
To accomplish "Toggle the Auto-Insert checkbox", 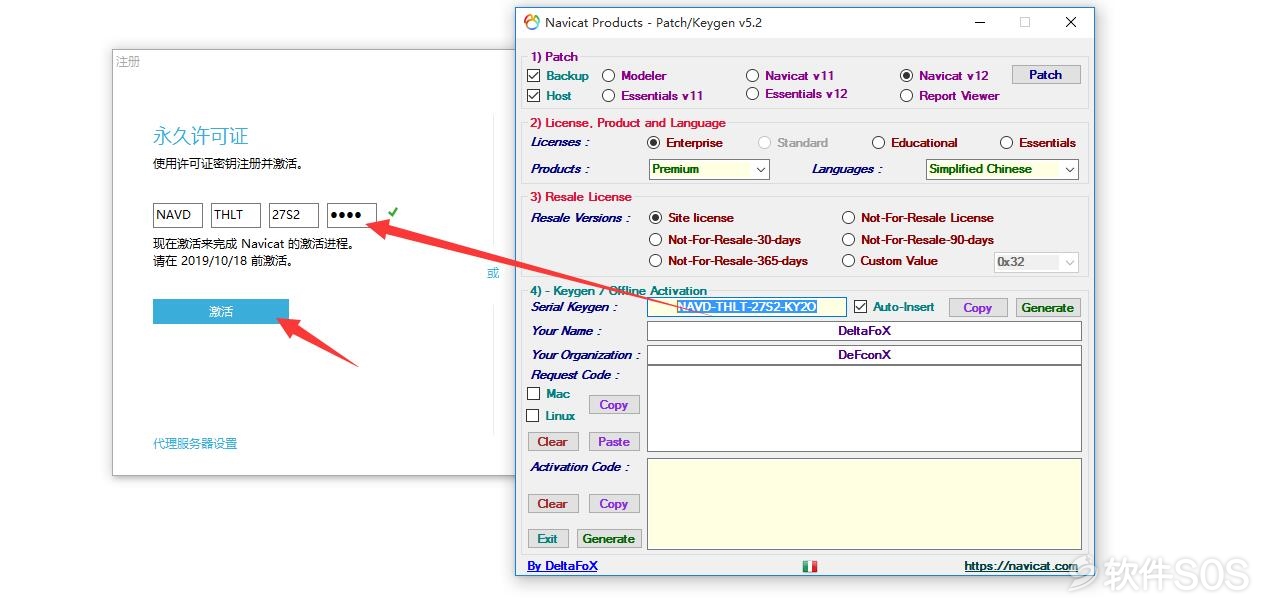I will [860, 307].
